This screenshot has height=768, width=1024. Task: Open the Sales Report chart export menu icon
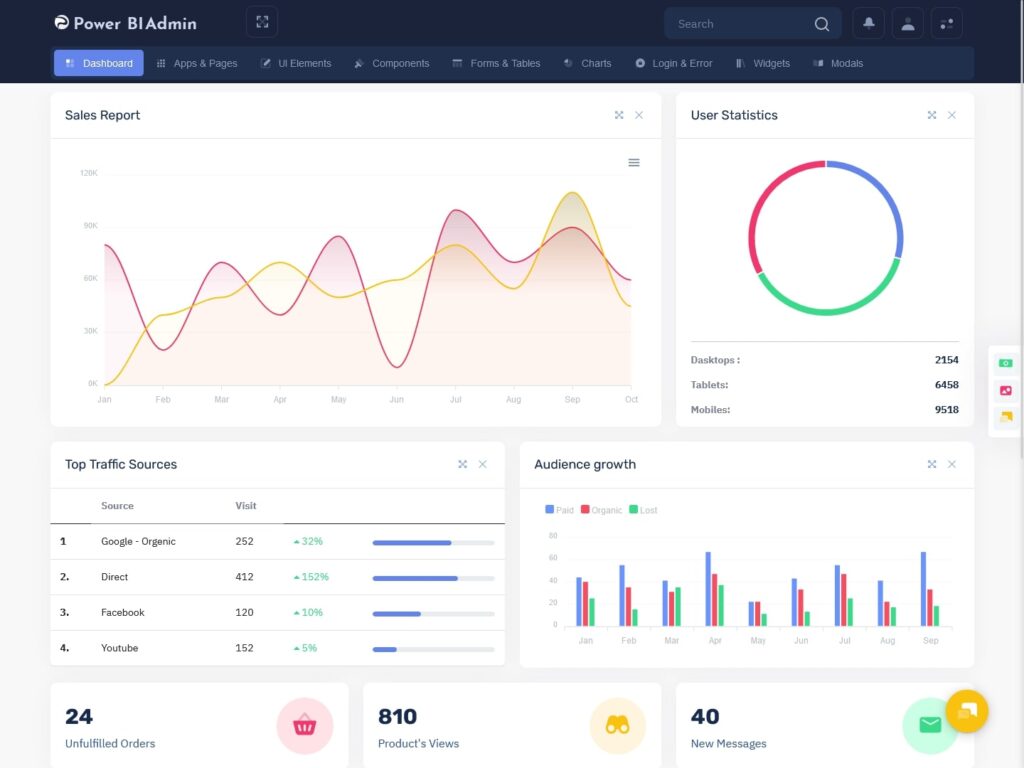(x=633, y=161)
